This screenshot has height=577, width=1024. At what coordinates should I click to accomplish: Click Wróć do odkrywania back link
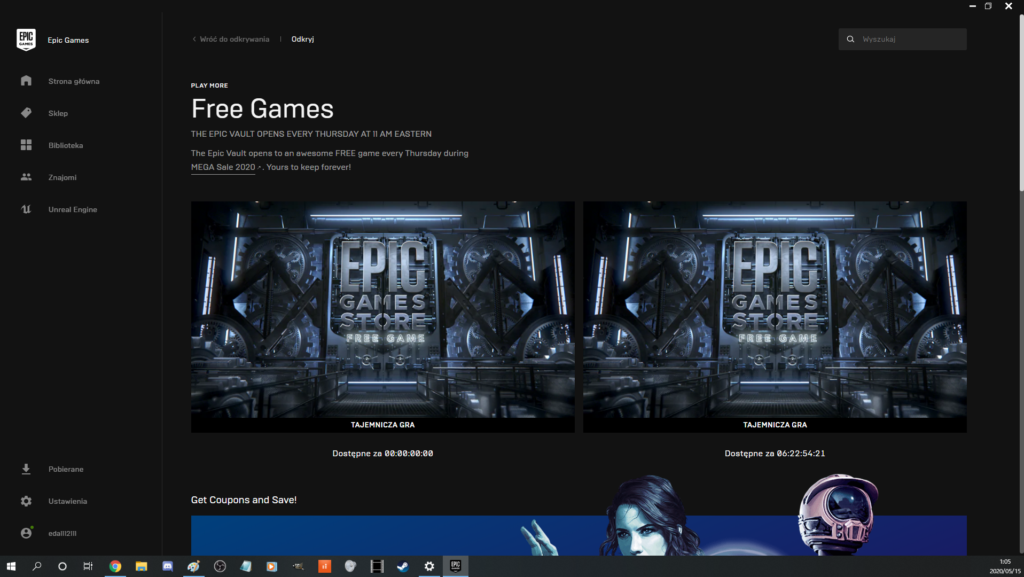[231, 39]
